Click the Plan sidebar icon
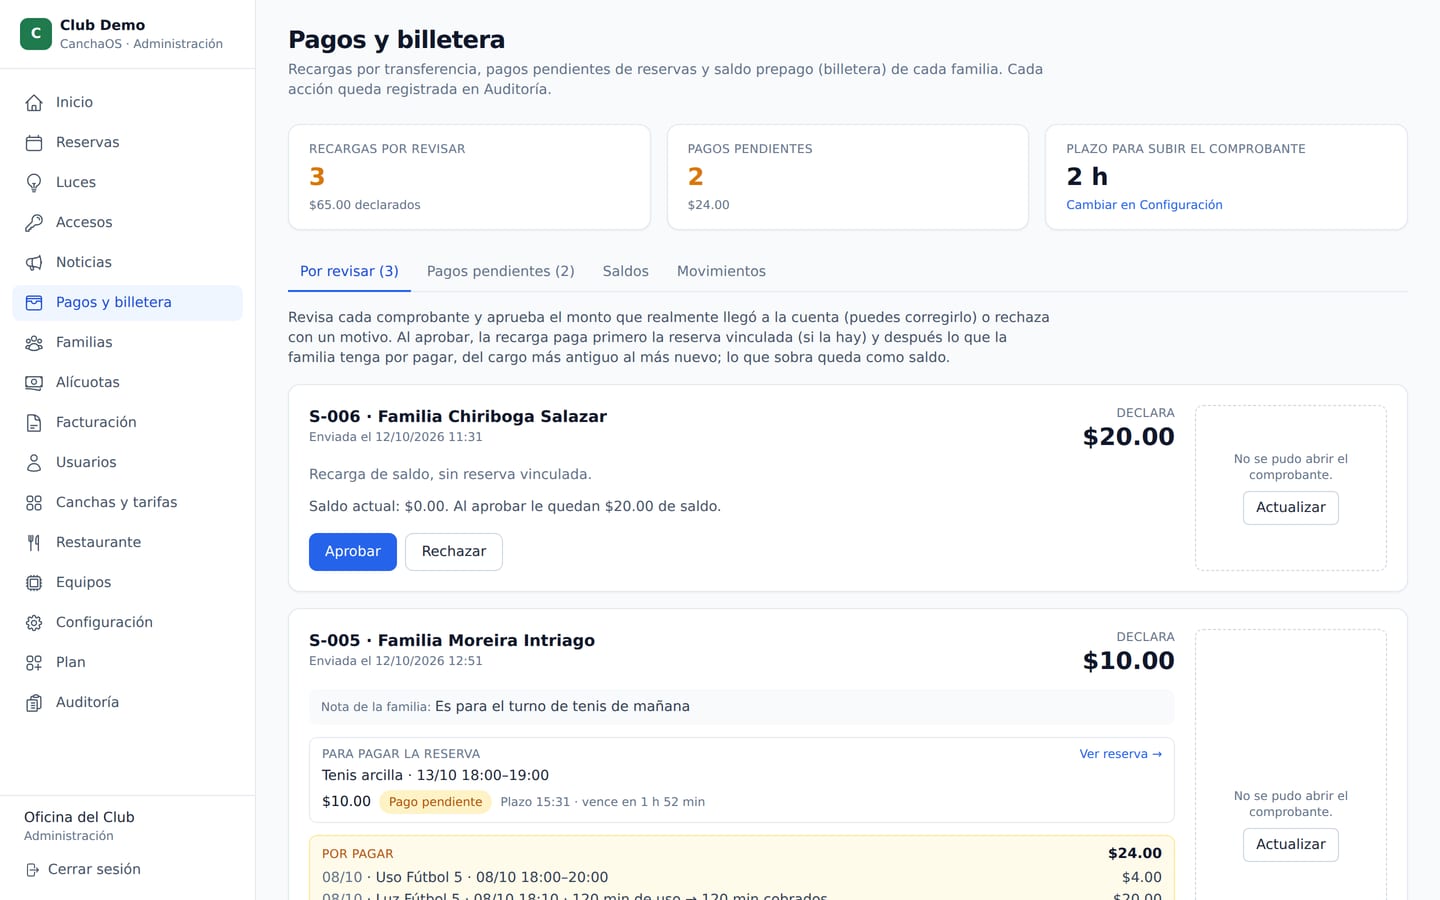 click(34, 662)
